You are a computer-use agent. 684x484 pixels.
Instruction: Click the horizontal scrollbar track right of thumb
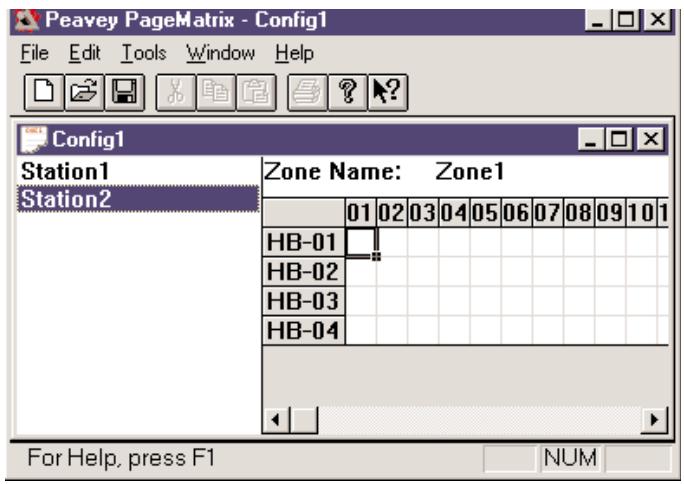(x=479, y=420)
